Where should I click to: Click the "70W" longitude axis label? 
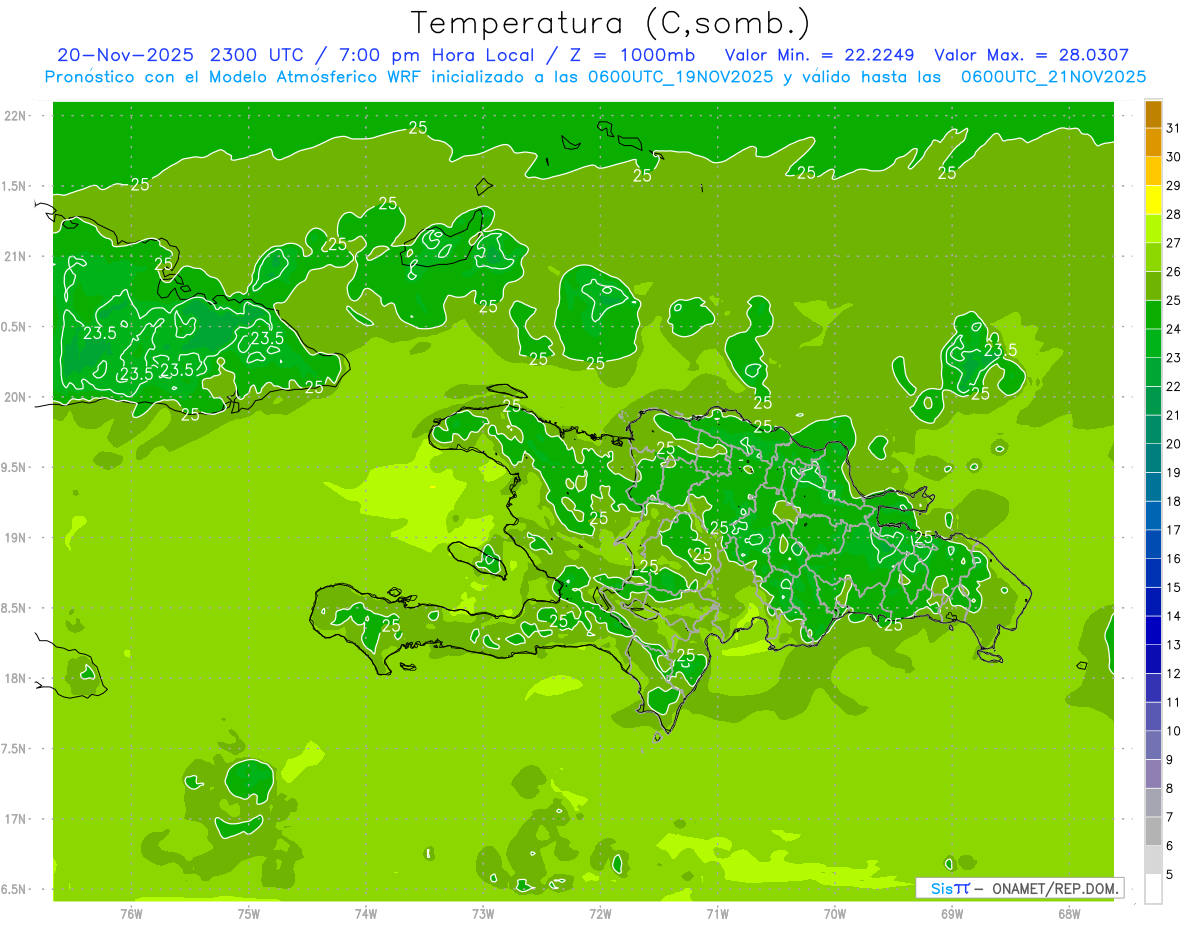click(x=835, y=913)
